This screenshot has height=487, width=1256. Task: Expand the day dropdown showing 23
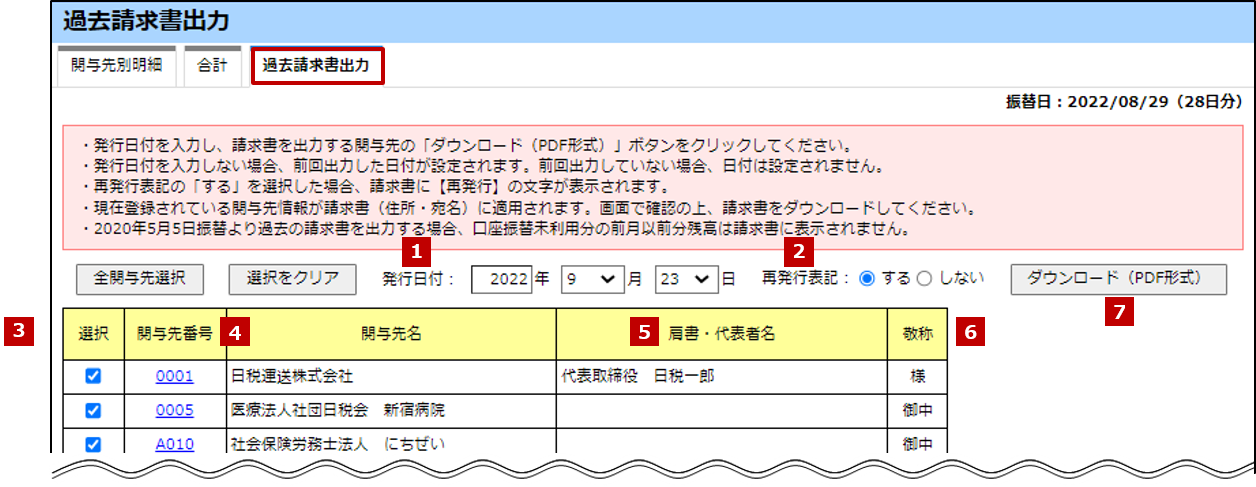point(685,279)
